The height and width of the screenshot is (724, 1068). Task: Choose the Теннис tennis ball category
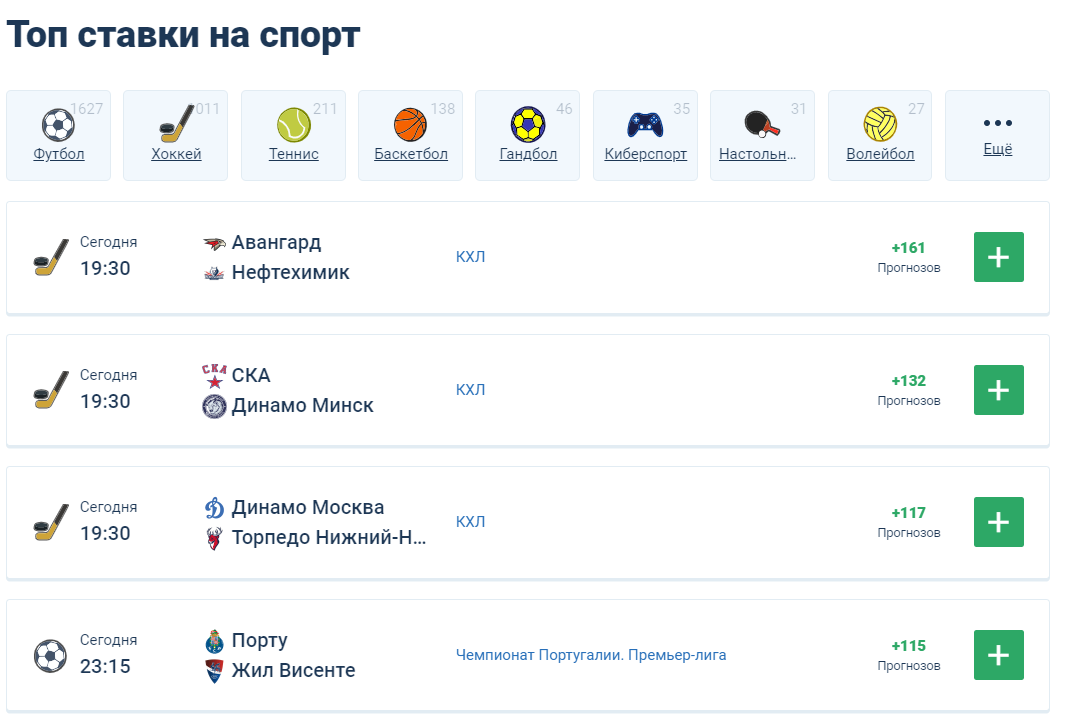294,136
